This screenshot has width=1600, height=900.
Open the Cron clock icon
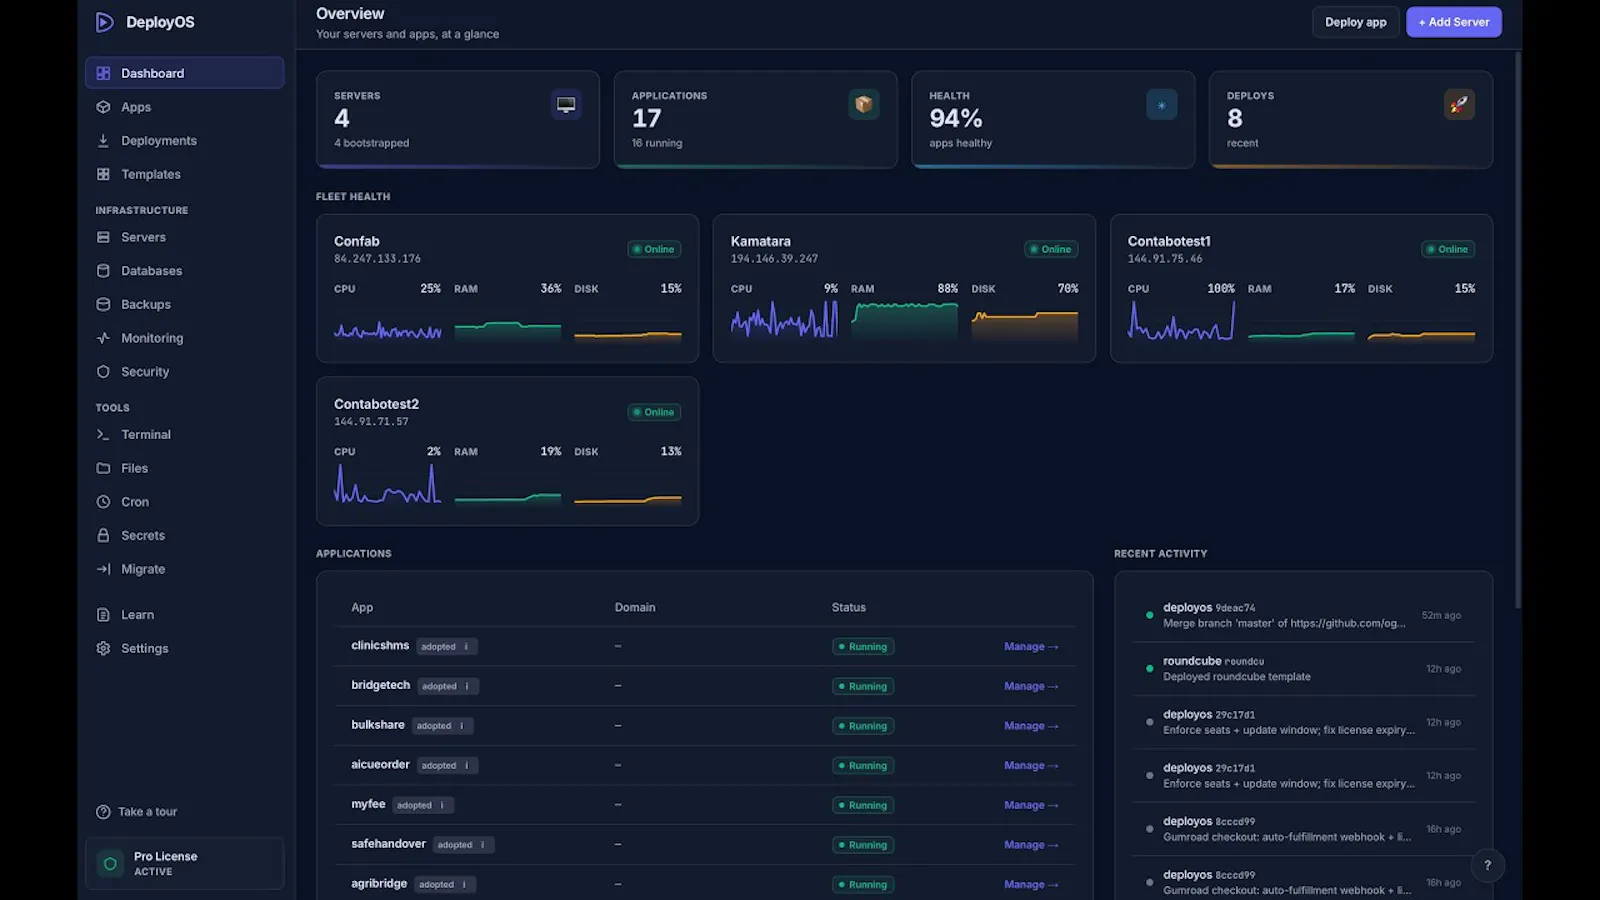point(103,502)
